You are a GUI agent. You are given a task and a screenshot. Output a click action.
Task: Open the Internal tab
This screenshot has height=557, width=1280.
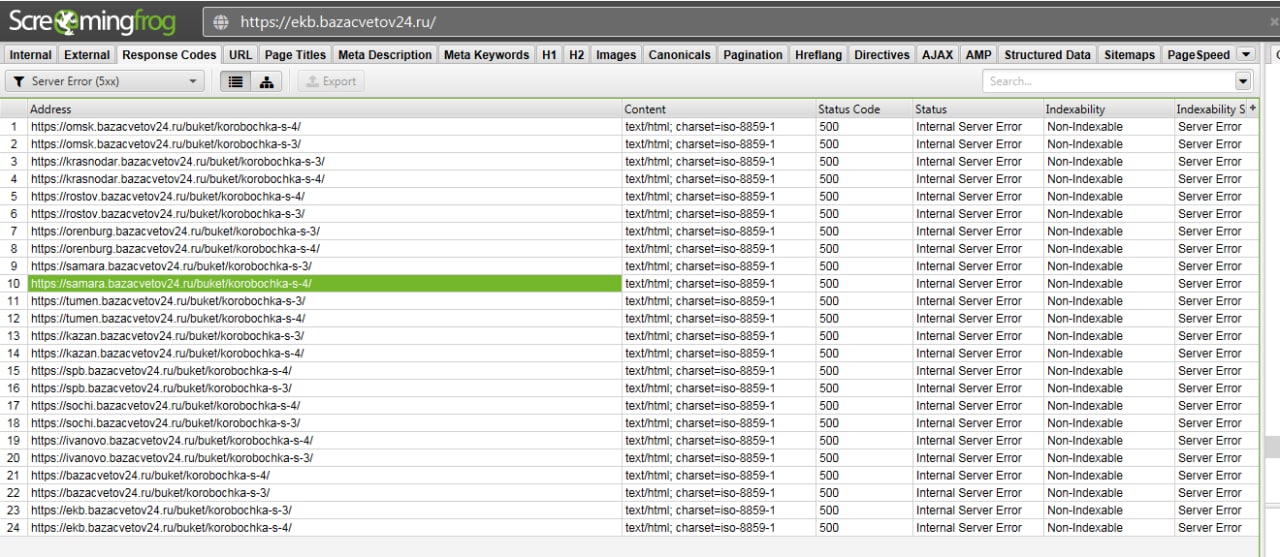30,55
